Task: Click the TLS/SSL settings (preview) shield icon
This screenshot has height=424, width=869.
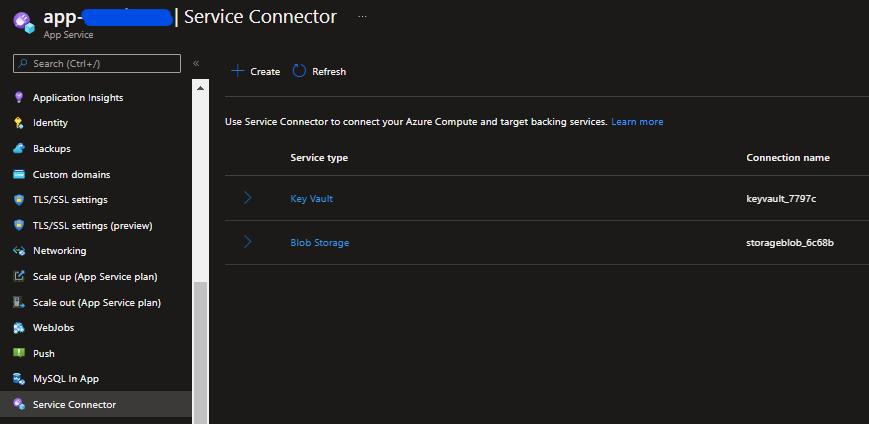Action: coord(19,226)
